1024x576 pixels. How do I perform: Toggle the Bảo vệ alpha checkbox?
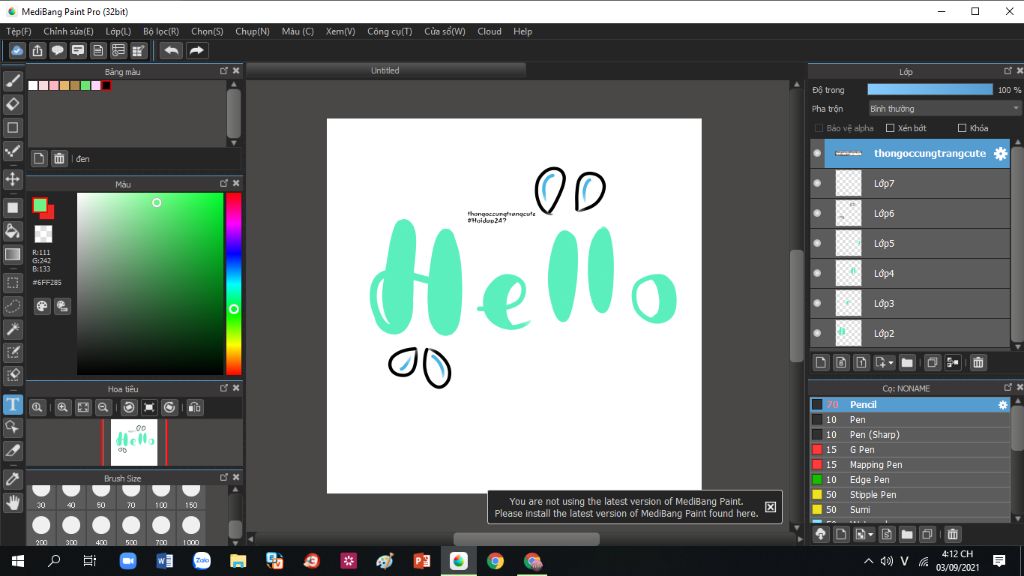(818, 128)
